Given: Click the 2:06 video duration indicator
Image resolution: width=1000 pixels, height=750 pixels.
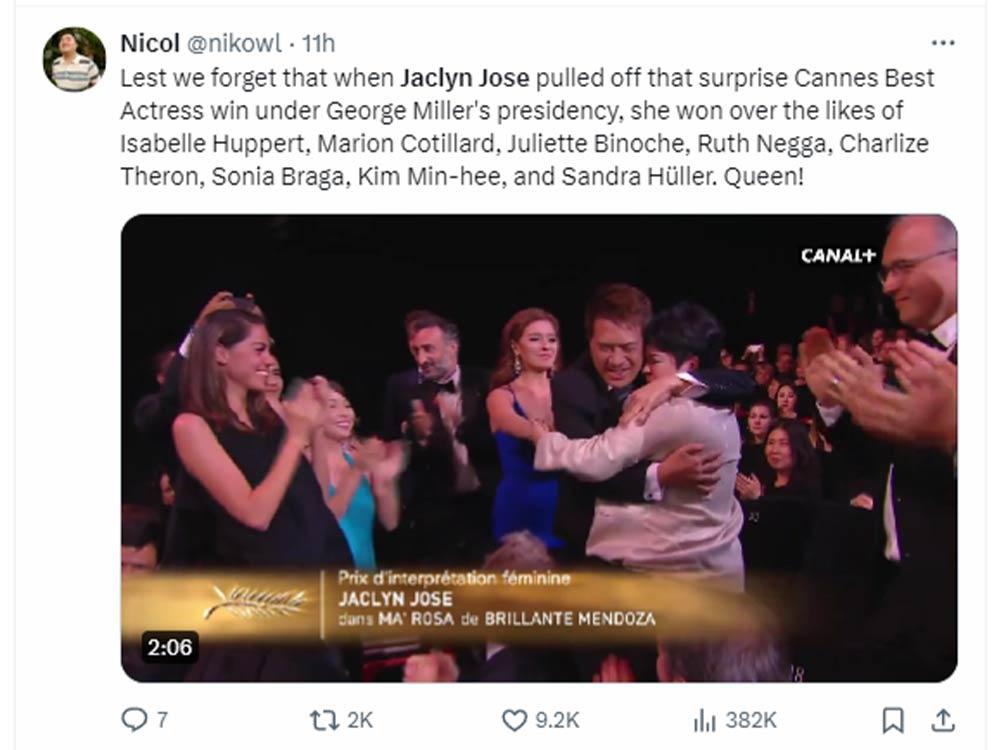Looking at the screenshot, I should [170, 649].
